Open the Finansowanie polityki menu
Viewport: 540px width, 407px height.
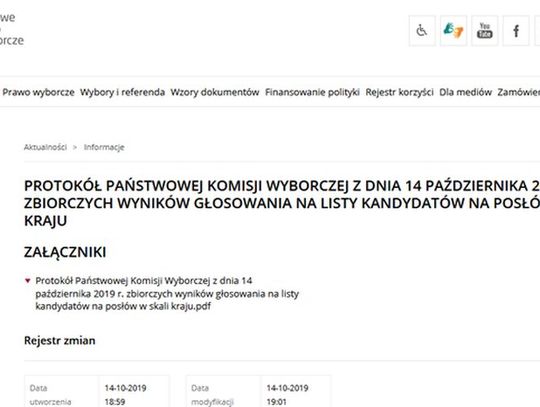[x=312, y=92]
